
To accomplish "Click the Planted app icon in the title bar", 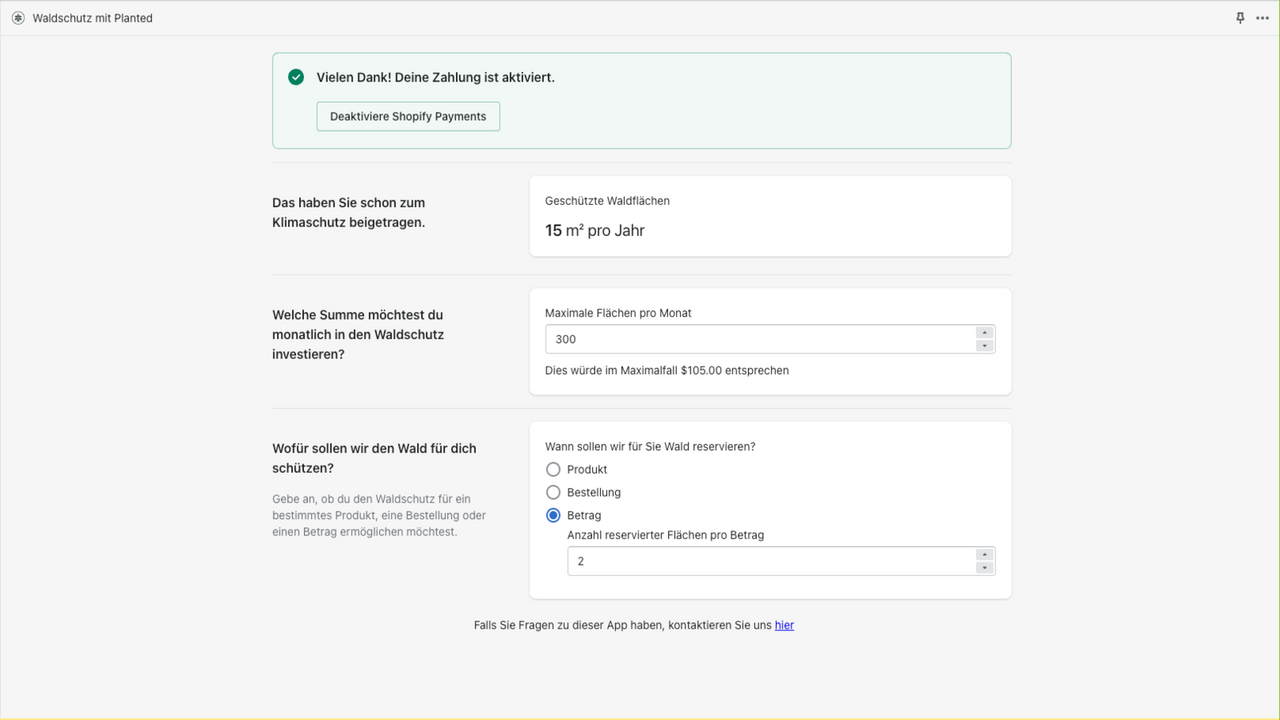I will coord(18,18).
